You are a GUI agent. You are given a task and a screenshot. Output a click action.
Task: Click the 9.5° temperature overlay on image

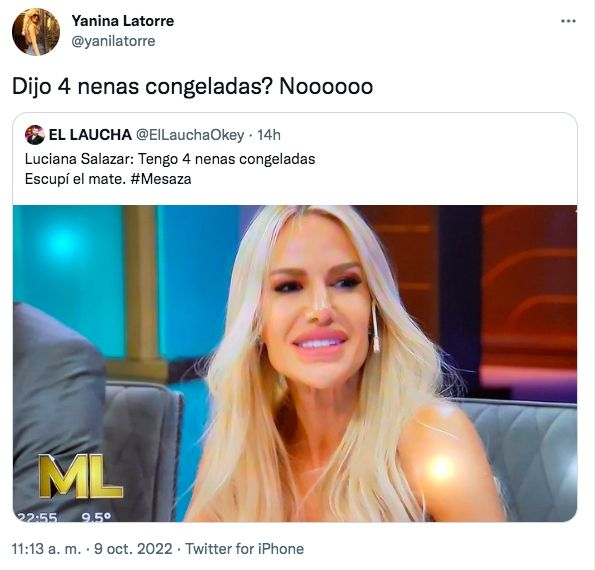tap(96, 517)
